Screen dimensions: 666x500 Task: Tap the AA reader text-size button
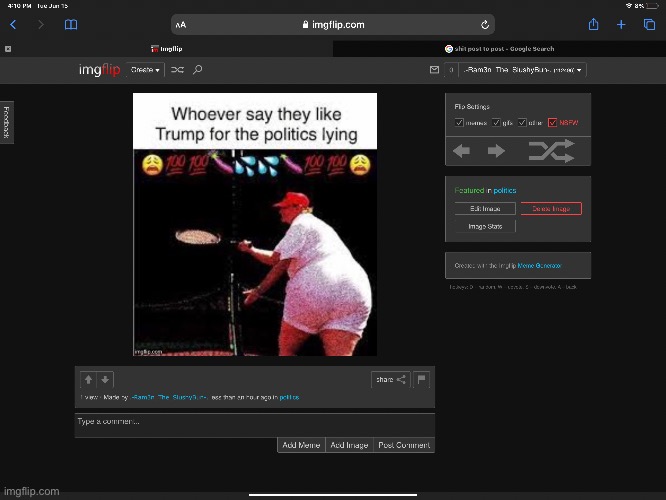pyautogui.click(x=181, y=25)
